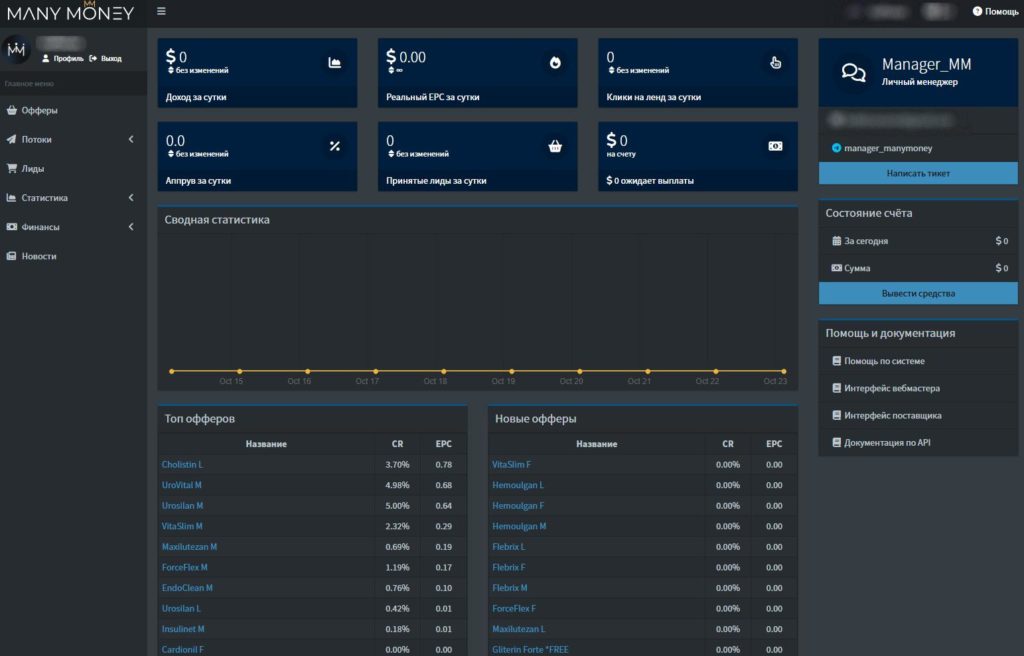This screenshot has height=656, width=1024.
Task: Open Лиды in the sidebar menu
Action: pos(33,169)
